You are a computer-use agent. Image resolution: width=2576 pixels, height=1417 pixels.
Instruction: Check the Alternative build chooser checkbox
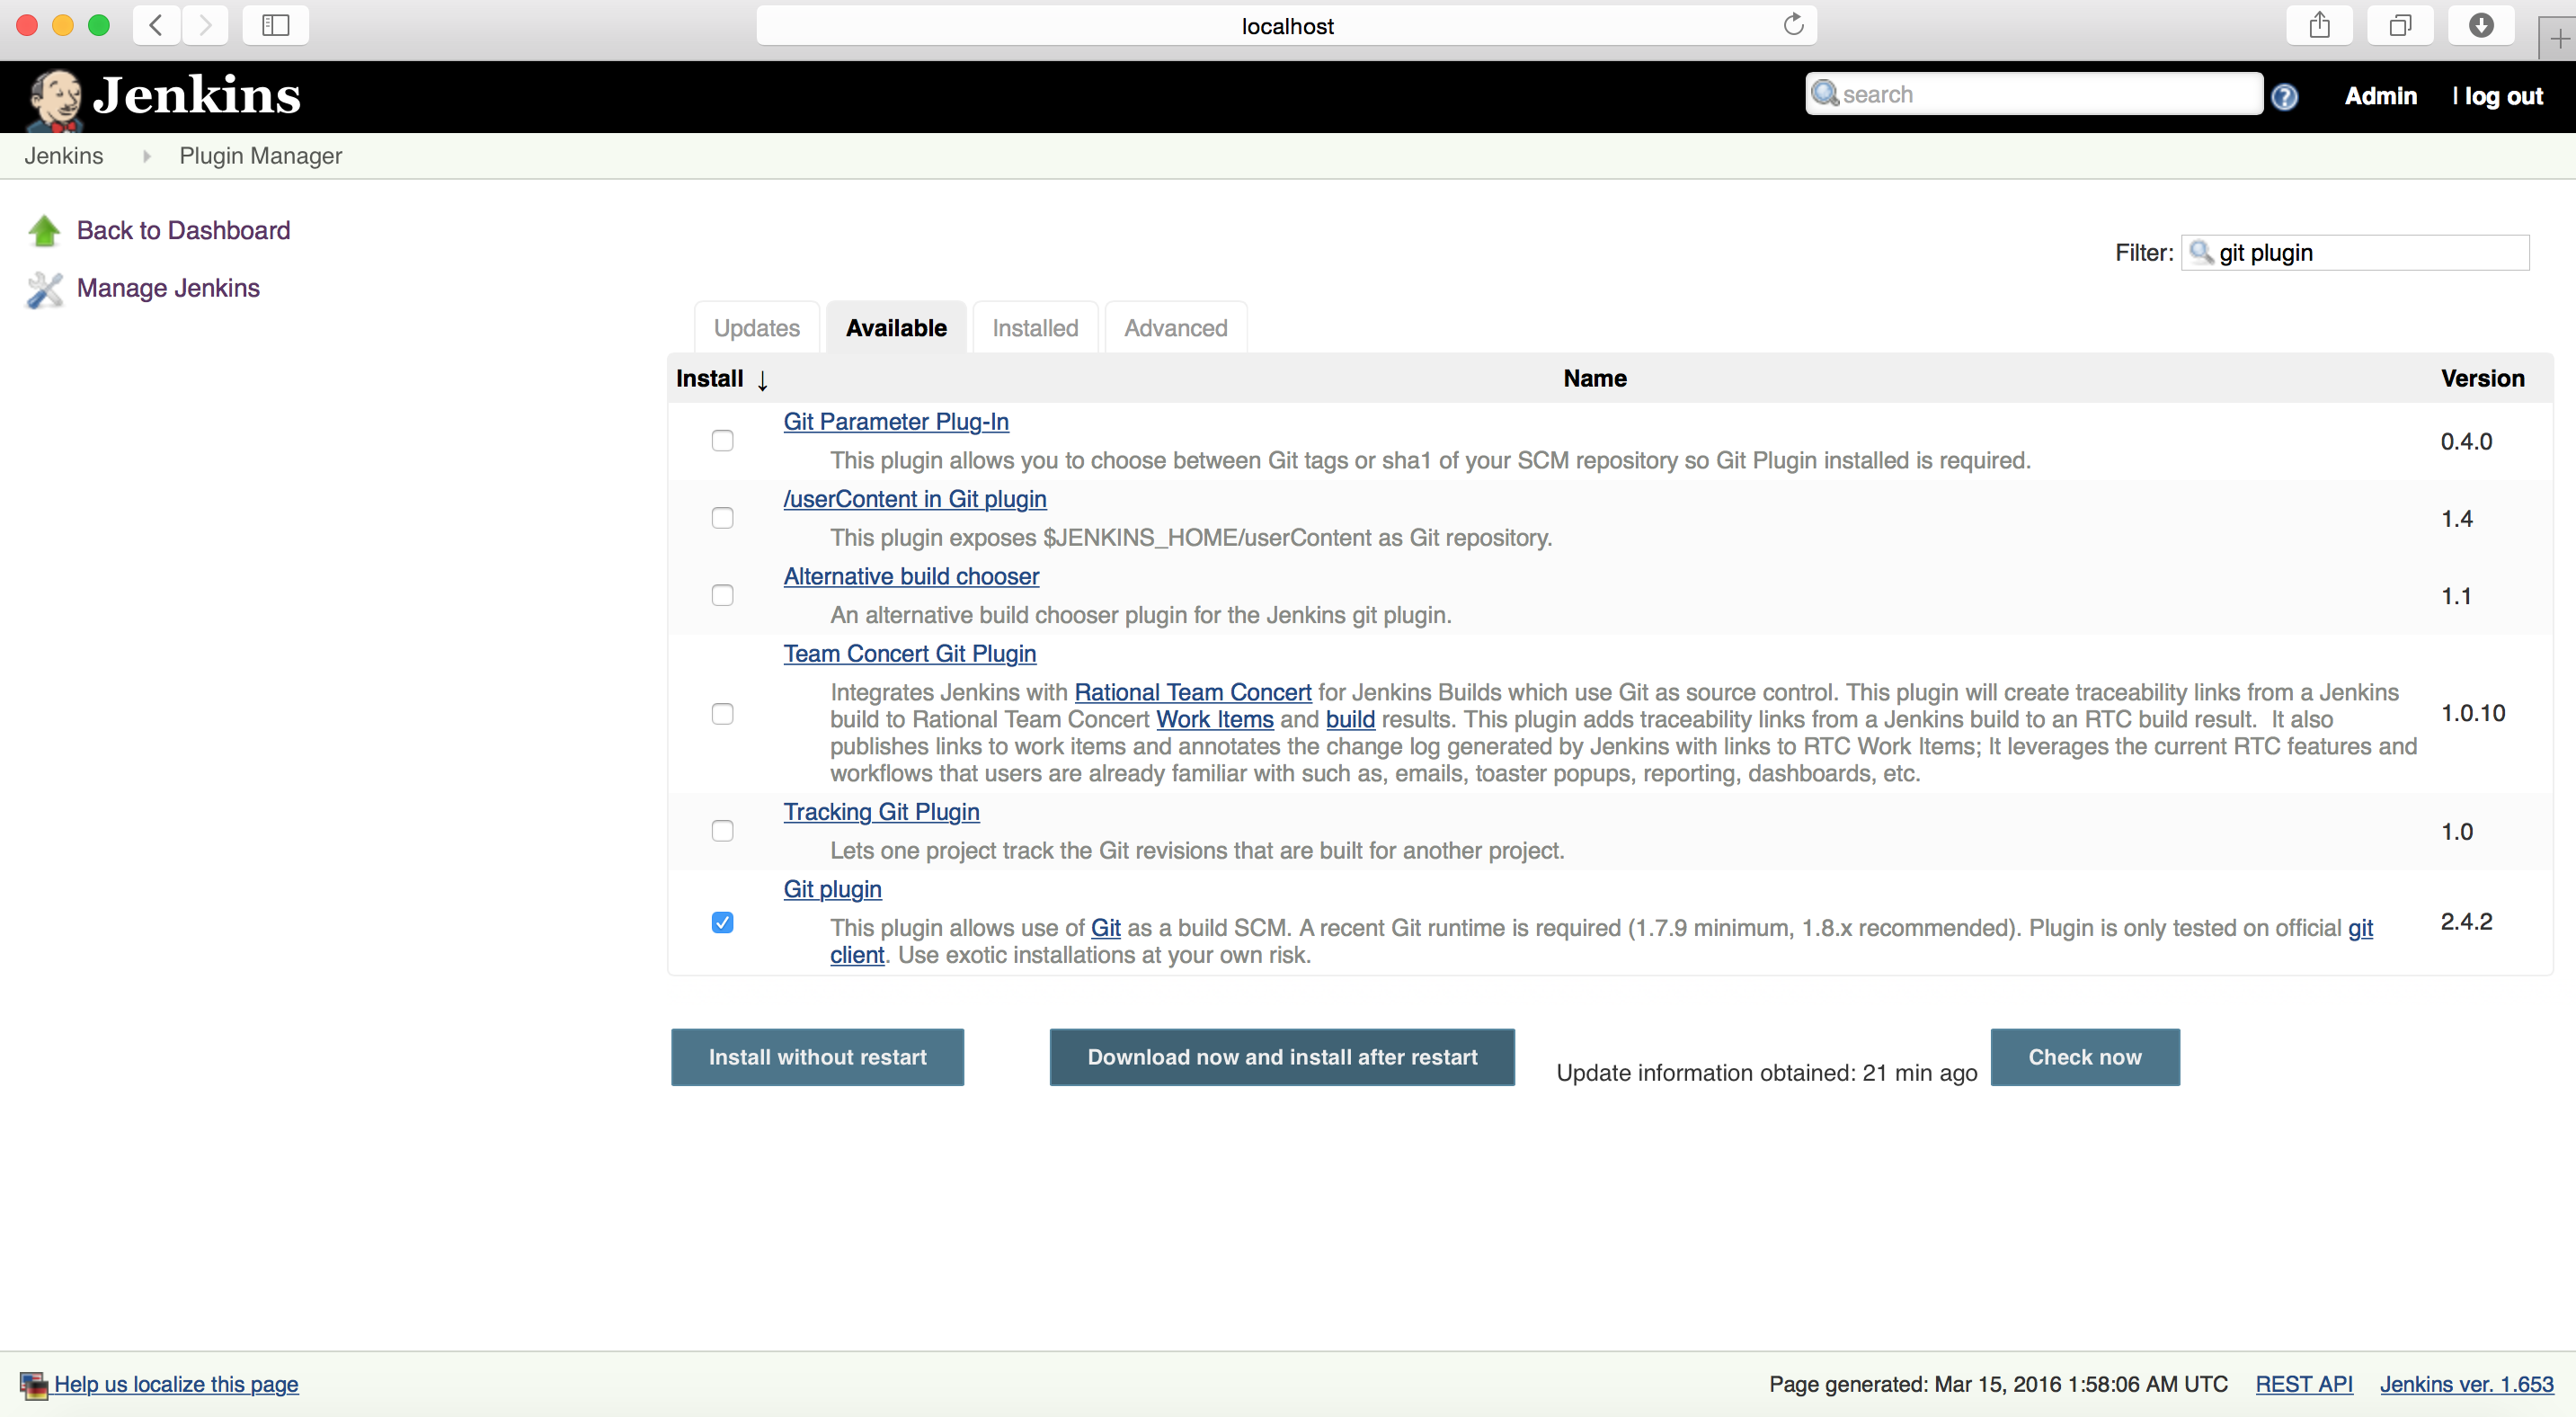(722, 595)
